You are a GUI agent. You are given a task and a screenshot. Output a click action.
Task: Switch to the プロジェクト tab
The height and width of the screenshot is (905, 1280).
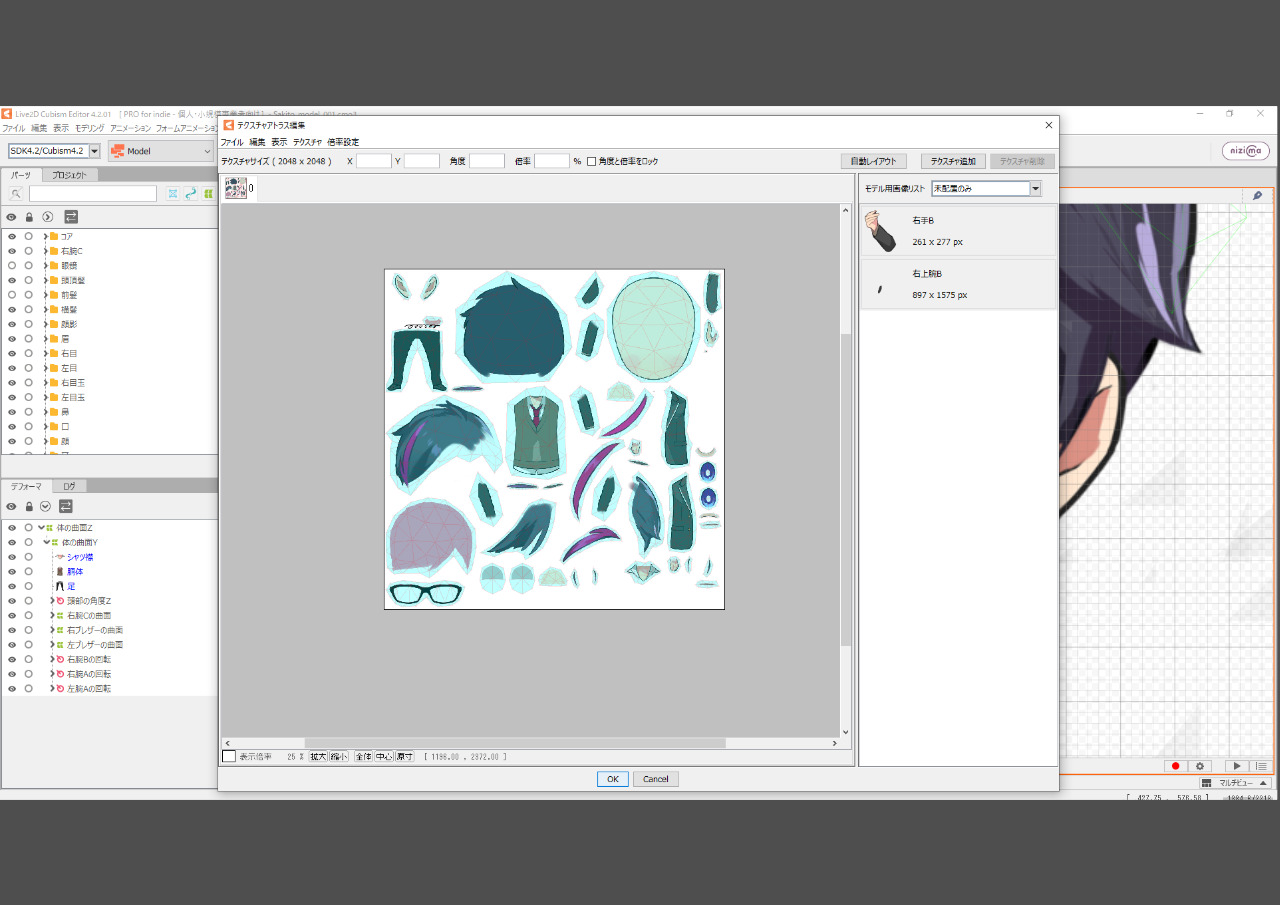(x=70, y=175)
